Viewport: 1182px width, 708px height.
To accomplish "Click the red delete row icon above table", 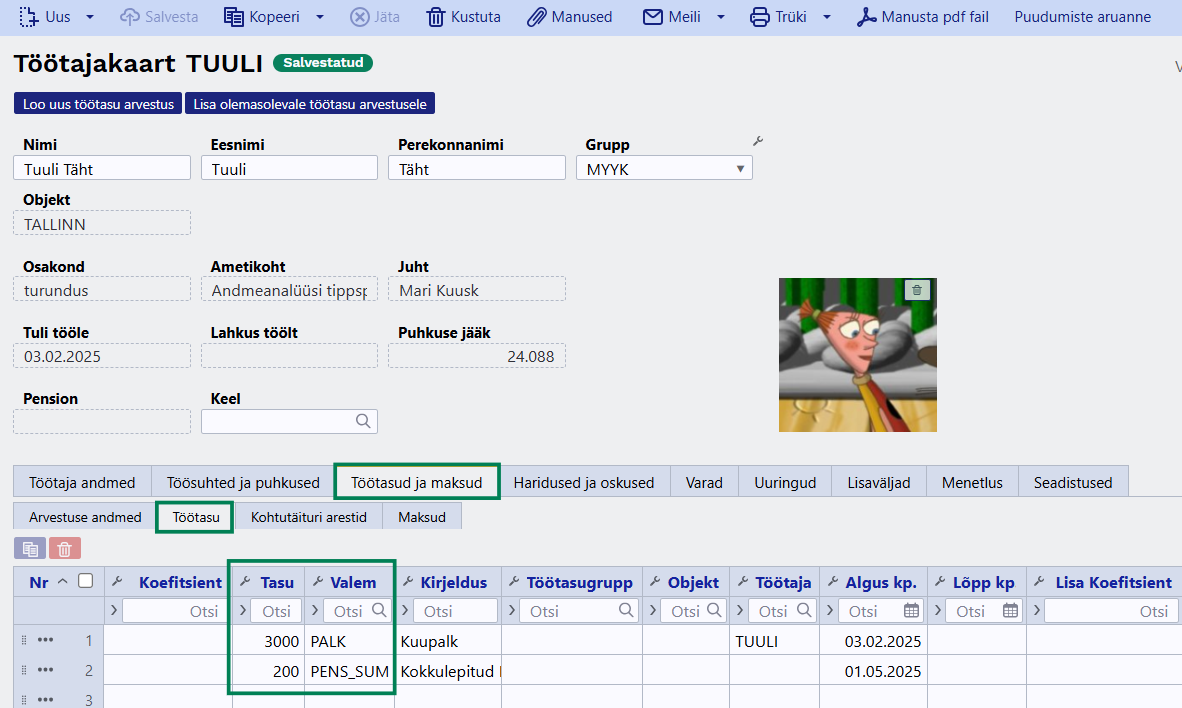I will [x=65, y=548].
